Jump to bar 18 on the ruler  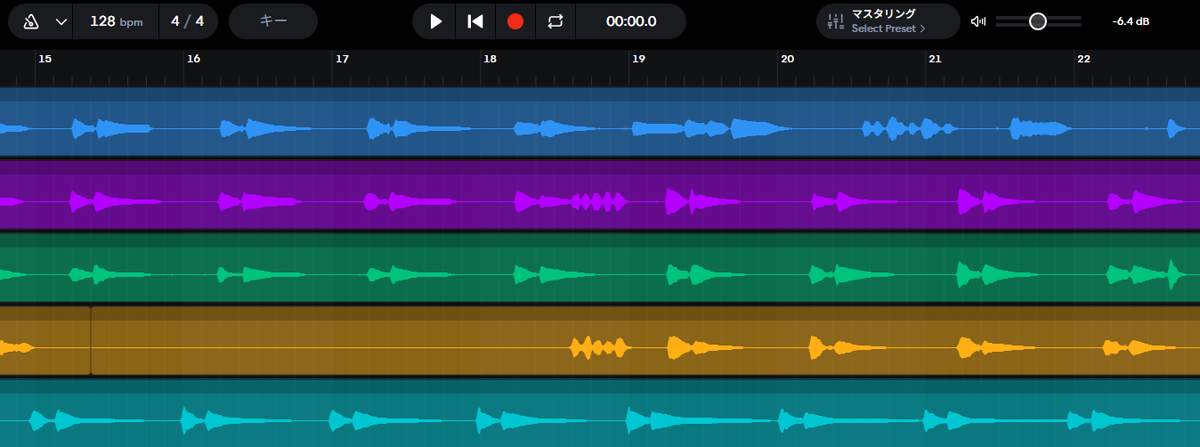pos(490,59)
